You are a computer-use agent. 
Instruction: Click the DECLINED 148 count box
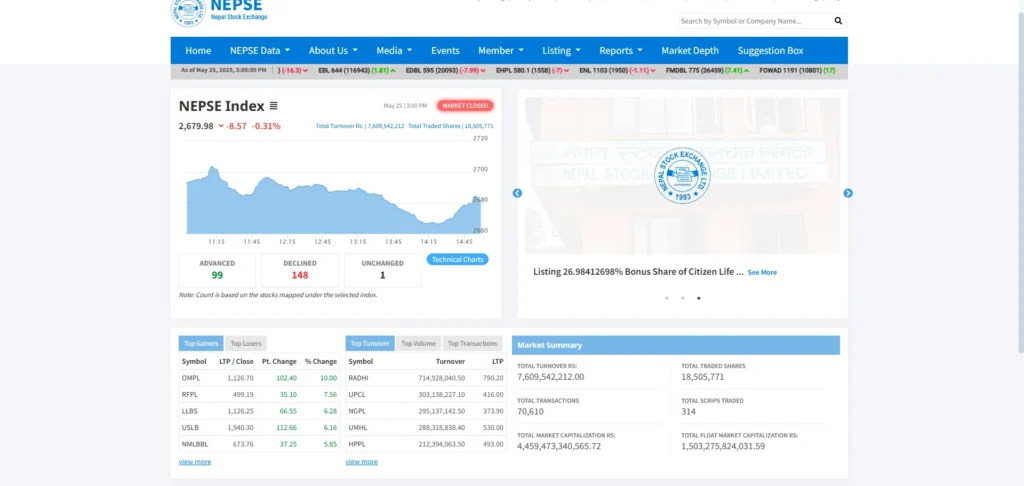coord(300,270)
